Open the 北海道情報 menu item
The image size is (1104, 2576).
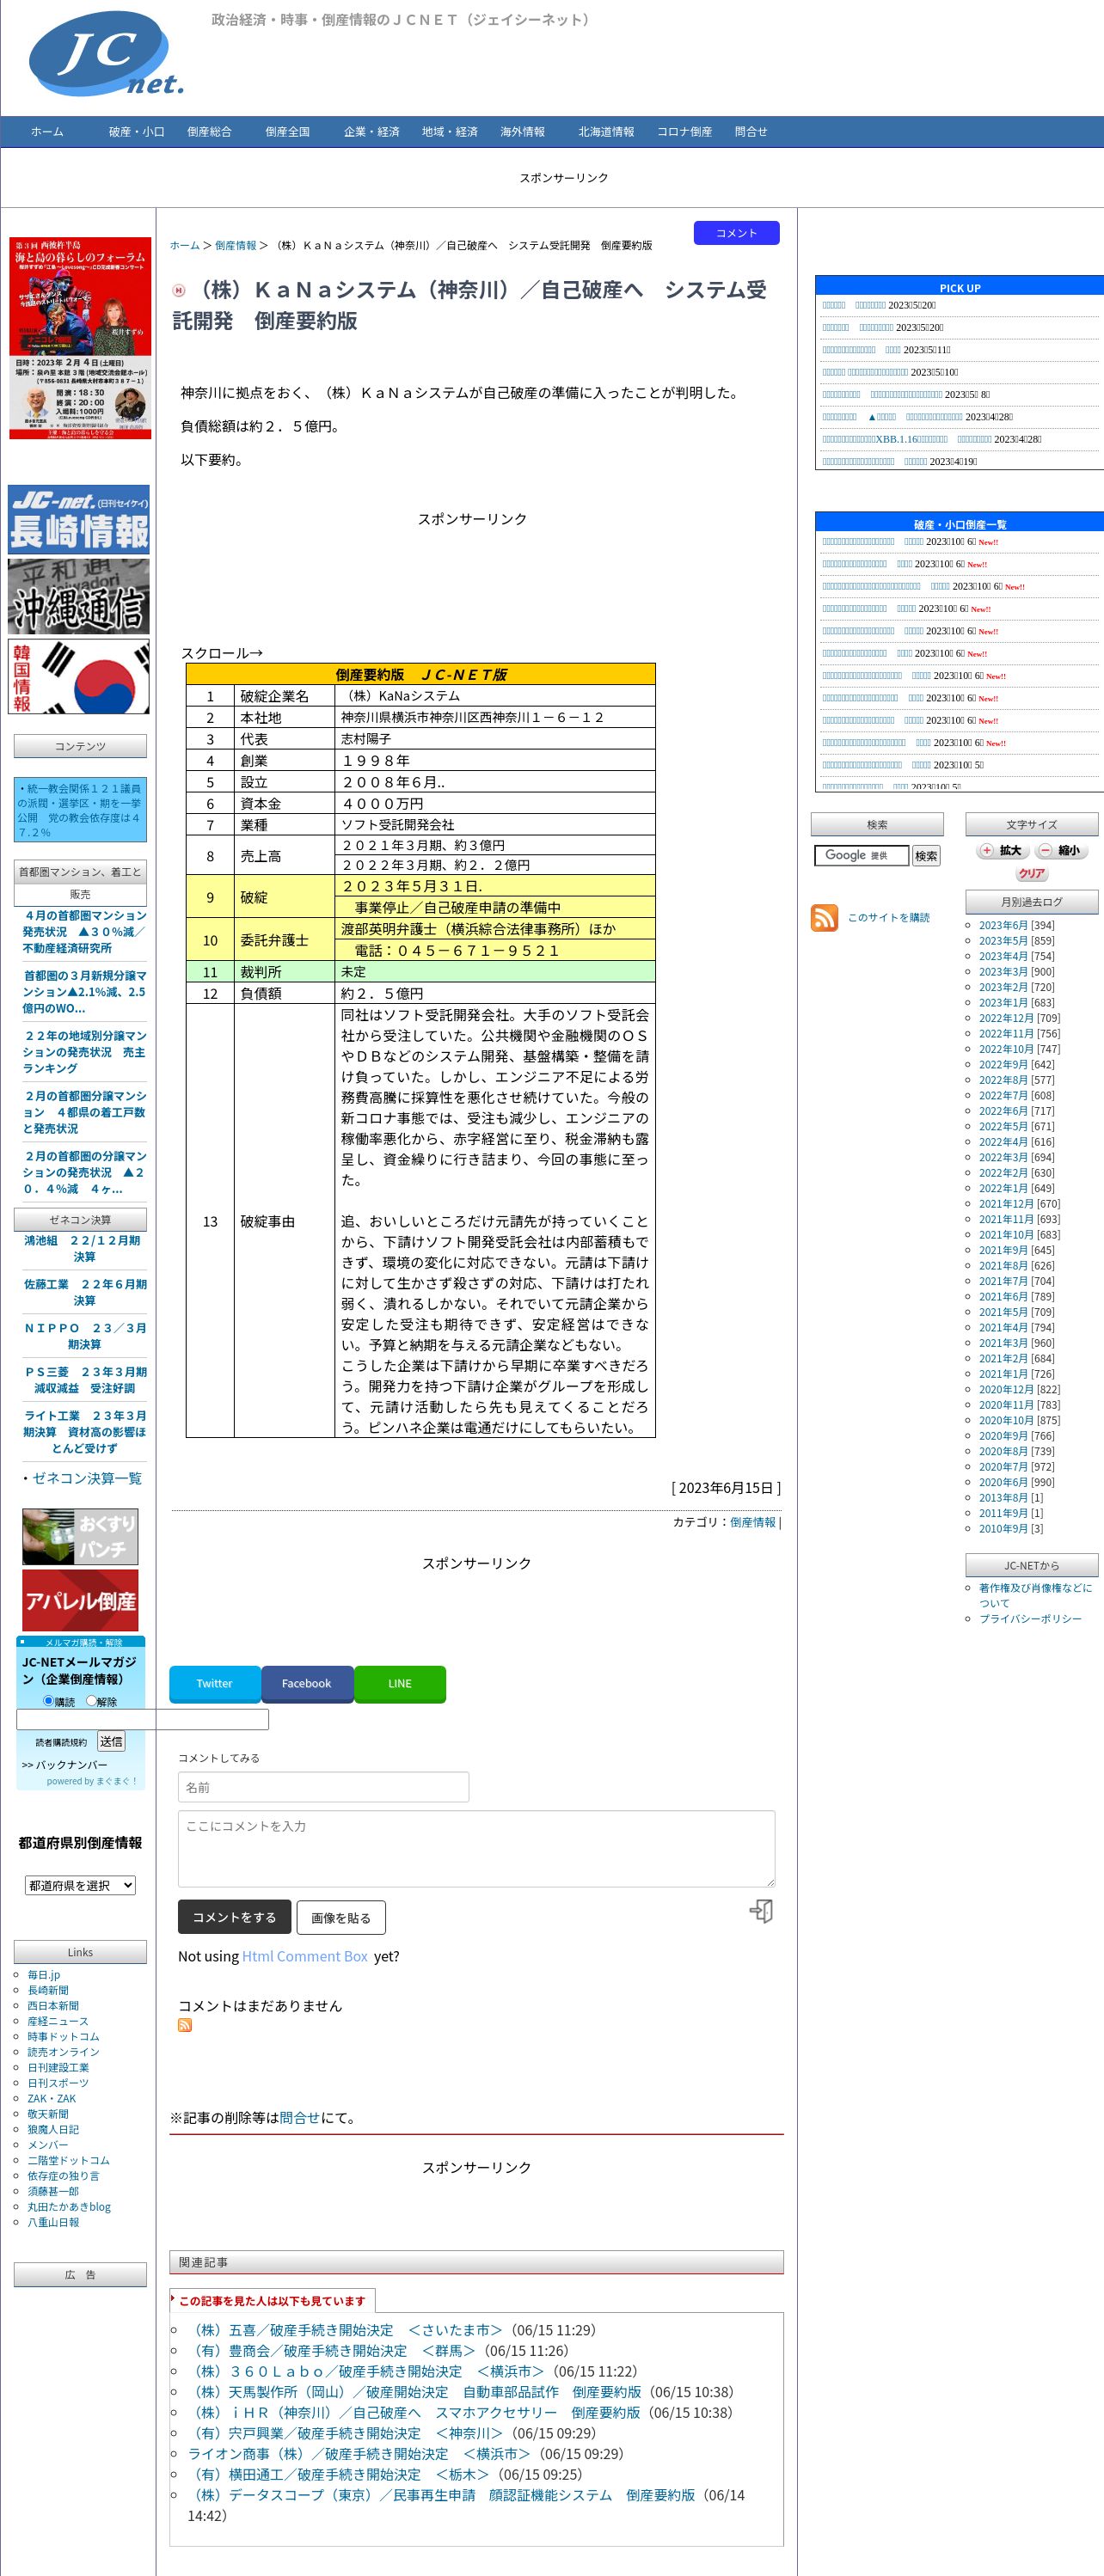(606, 131)
